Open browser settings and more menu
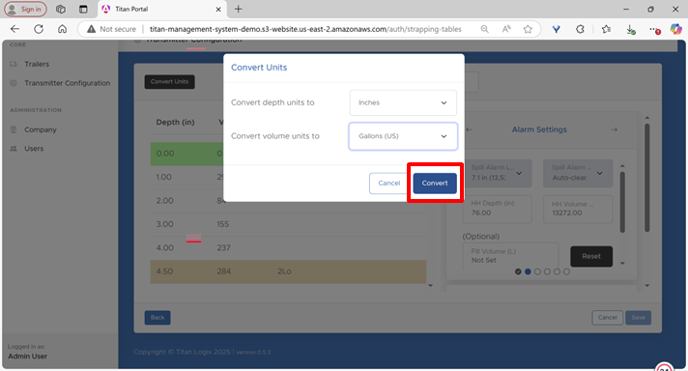 pos(654,29)
